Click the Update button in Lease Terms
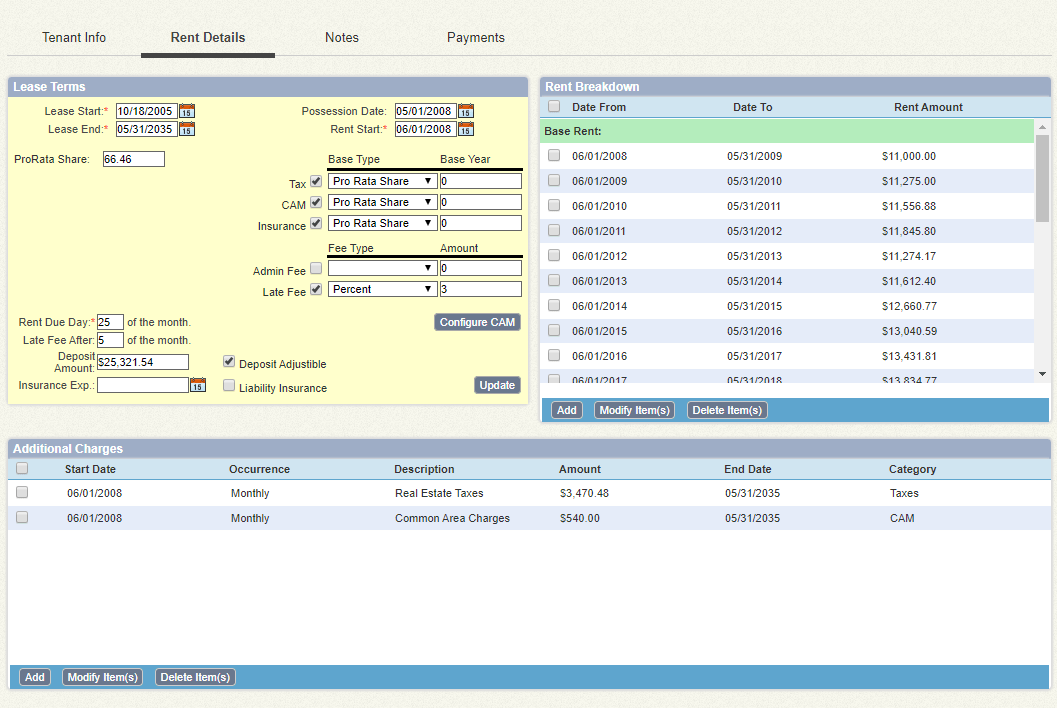Screen dimensions: 1057x708 click(497, 384)
